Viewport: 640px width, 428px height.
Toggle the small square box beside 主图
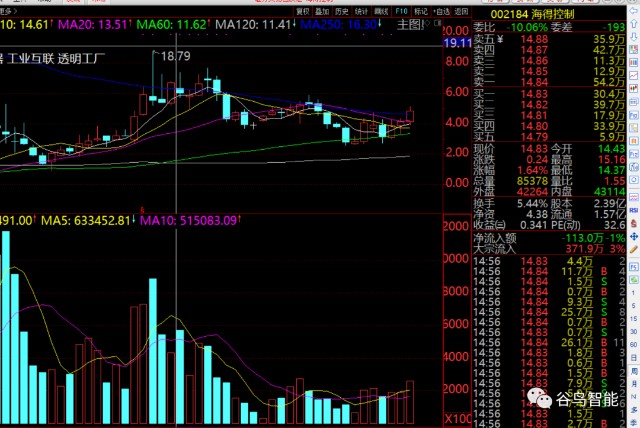tap(438, 23)
